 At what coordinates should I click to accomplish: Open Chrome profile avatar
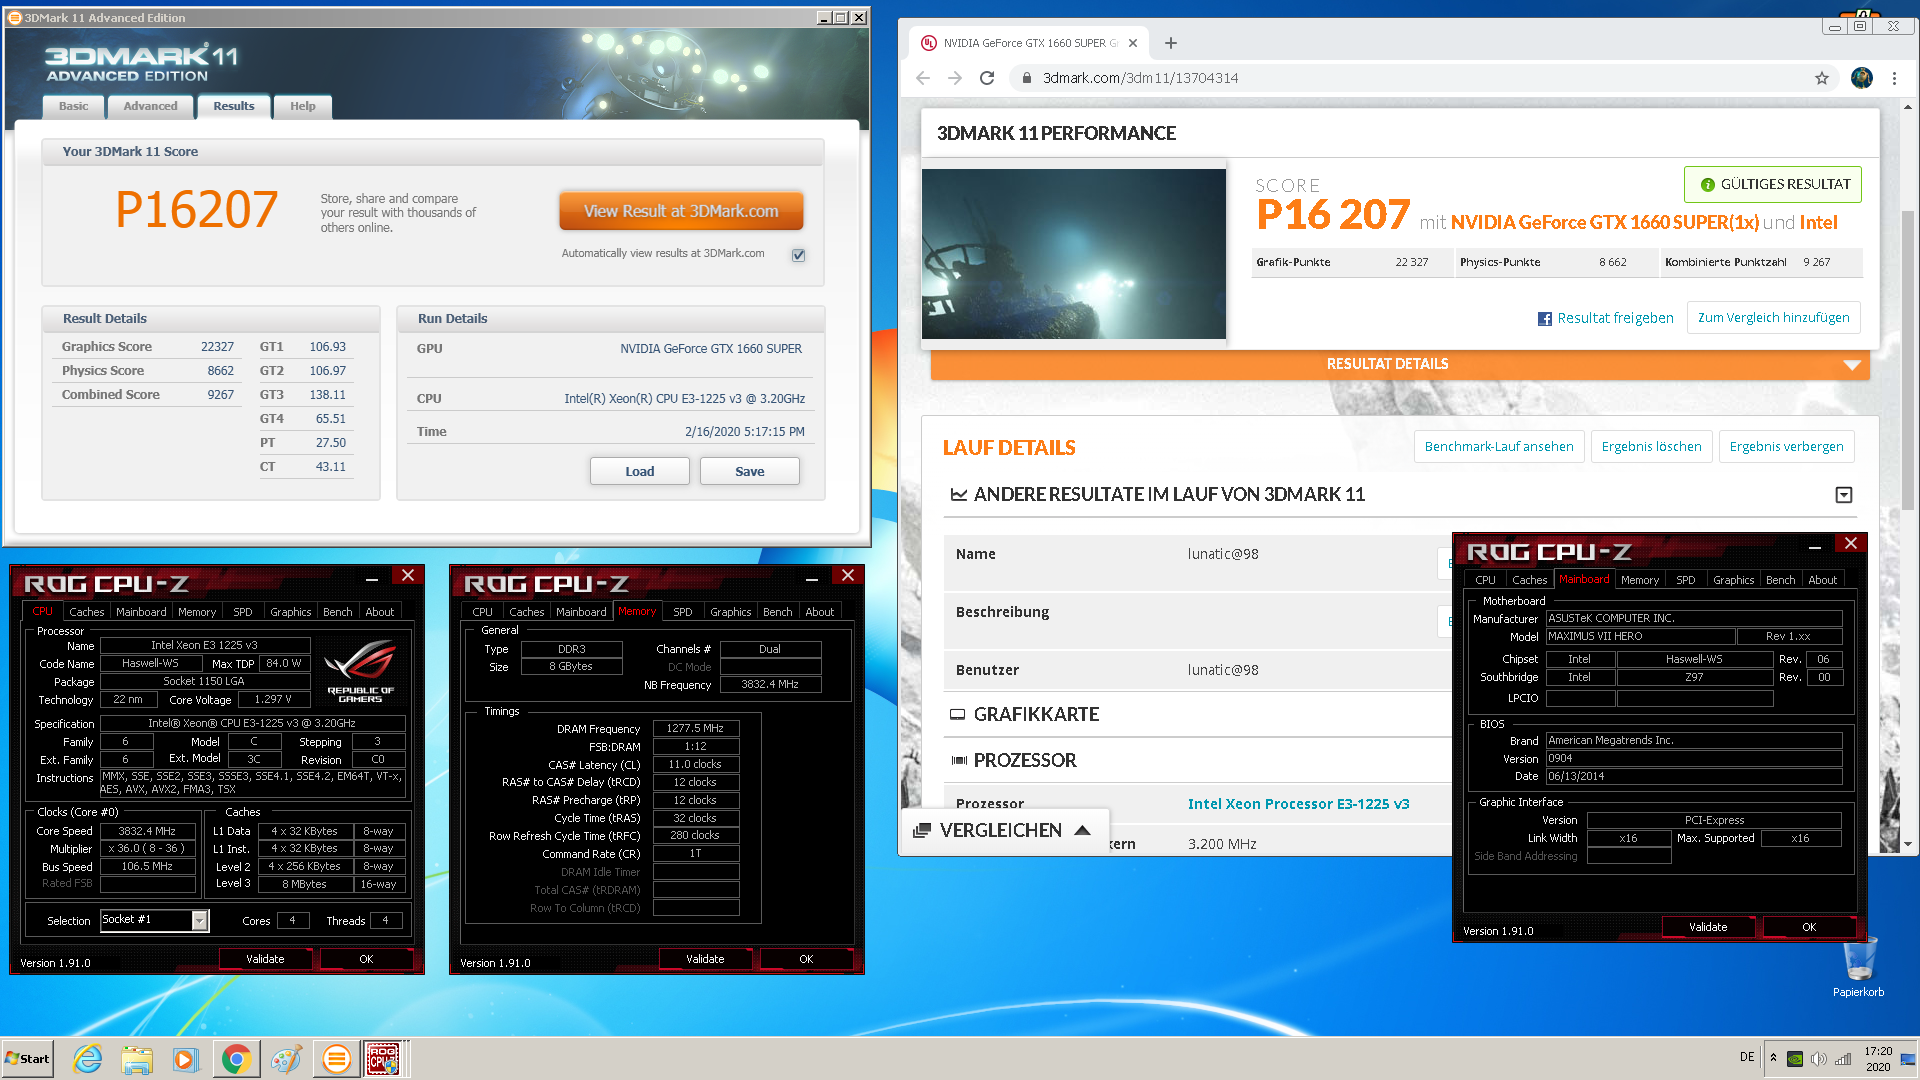(1862, 78)
